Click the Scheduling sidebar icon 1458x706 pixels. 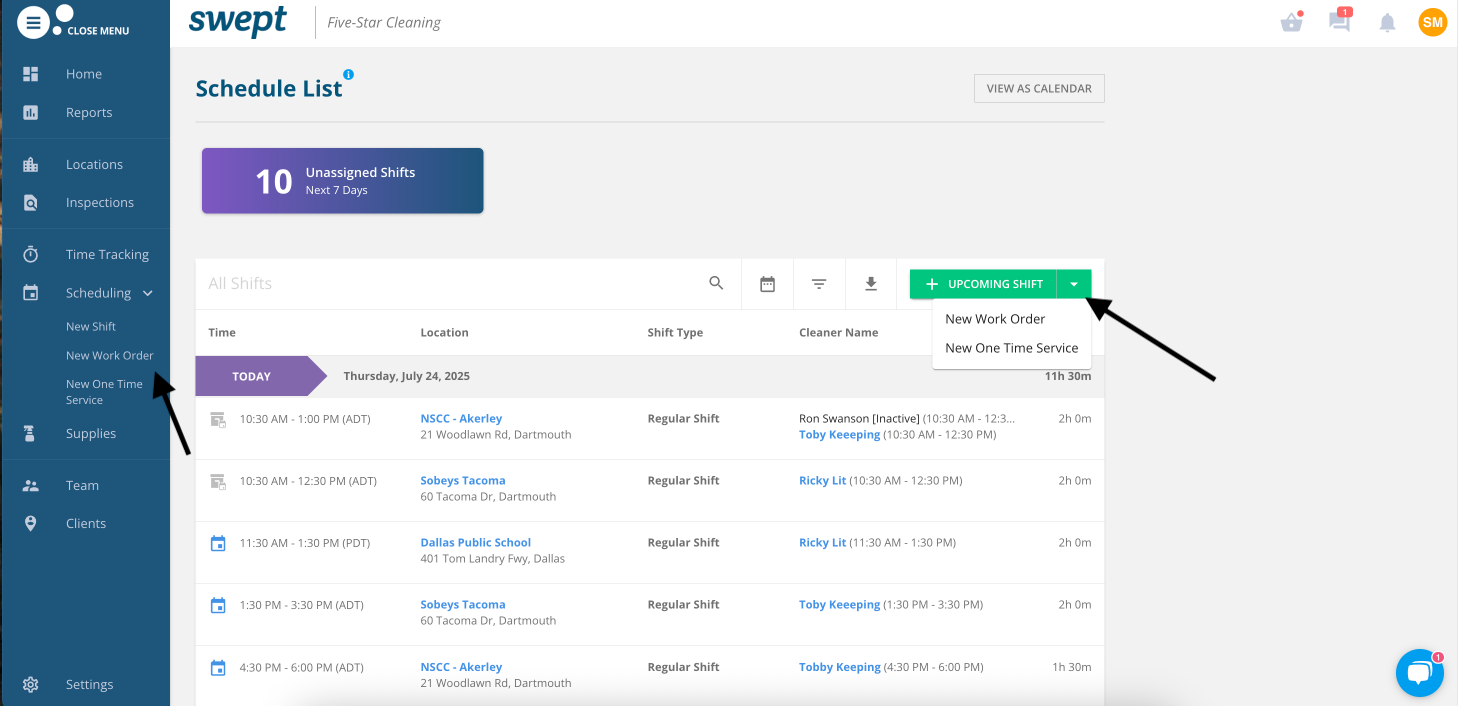click(x=31, y=292)
